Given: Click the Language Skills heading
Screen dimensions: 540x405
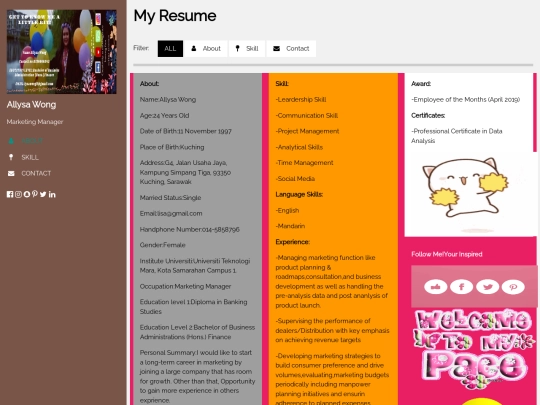Looking at the screenshot, I should pyautogui.click(x=299, y=195).
